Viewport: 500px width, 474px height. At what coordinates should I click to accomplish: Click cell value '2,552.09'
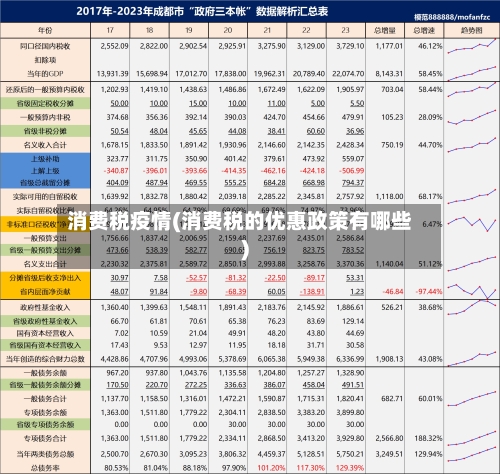tap(114, 46)
